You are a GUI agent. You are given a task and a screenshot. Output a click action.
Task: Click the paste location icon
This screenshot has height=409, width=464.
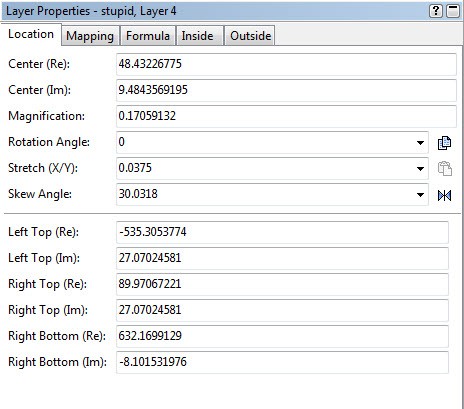[444, 168]
